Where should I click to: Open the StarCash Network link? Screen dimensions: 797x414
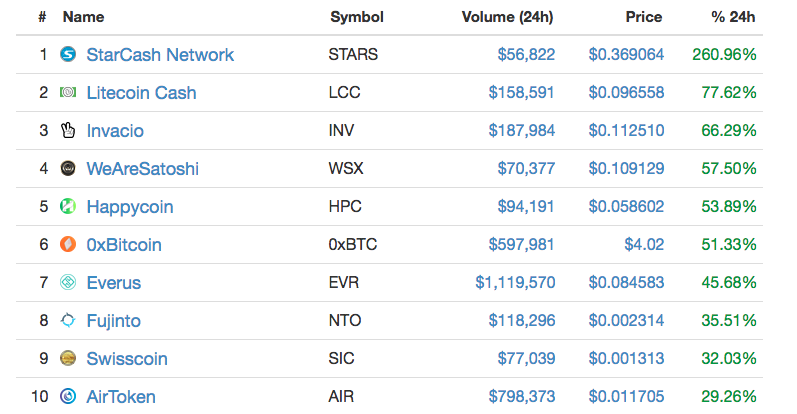160,54
